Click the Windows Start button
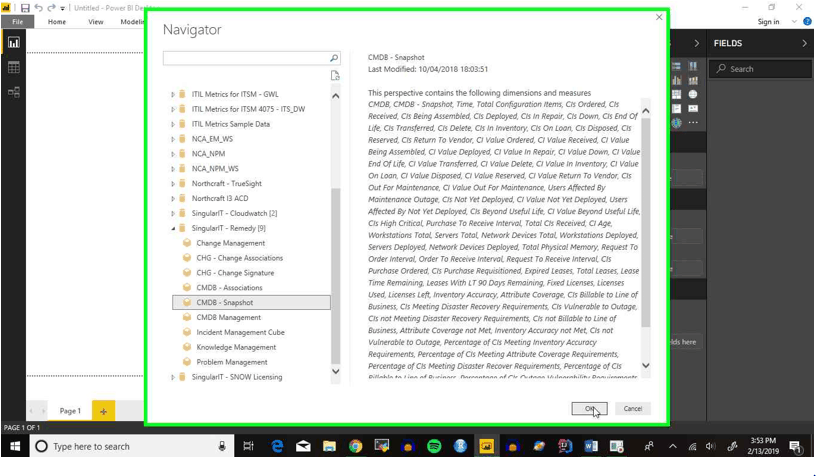 15,446
